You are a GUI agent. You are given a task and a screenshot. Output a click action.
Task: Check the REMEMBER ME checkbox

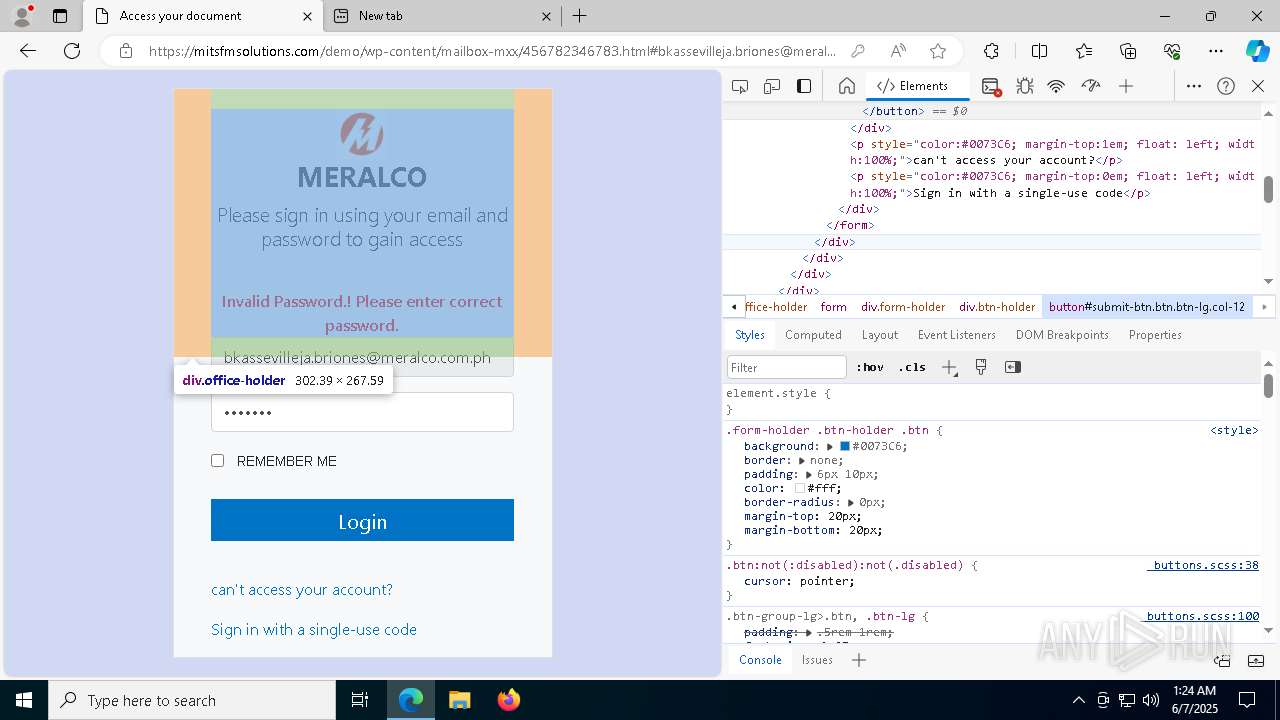tap(217, 461)
